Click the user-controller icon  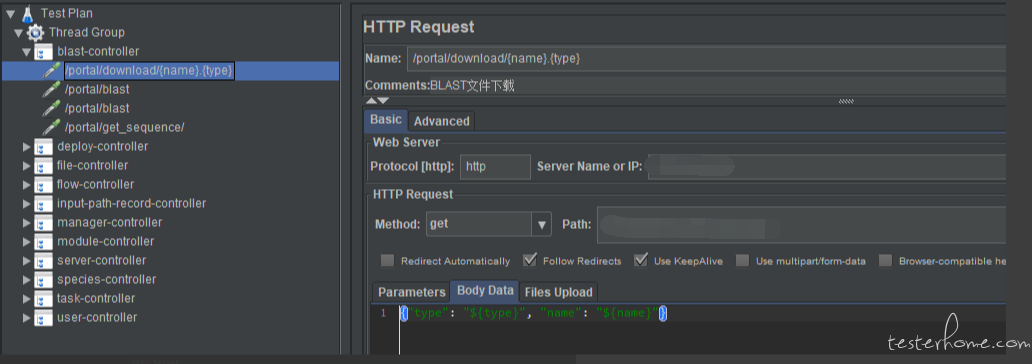click(43, 318)
